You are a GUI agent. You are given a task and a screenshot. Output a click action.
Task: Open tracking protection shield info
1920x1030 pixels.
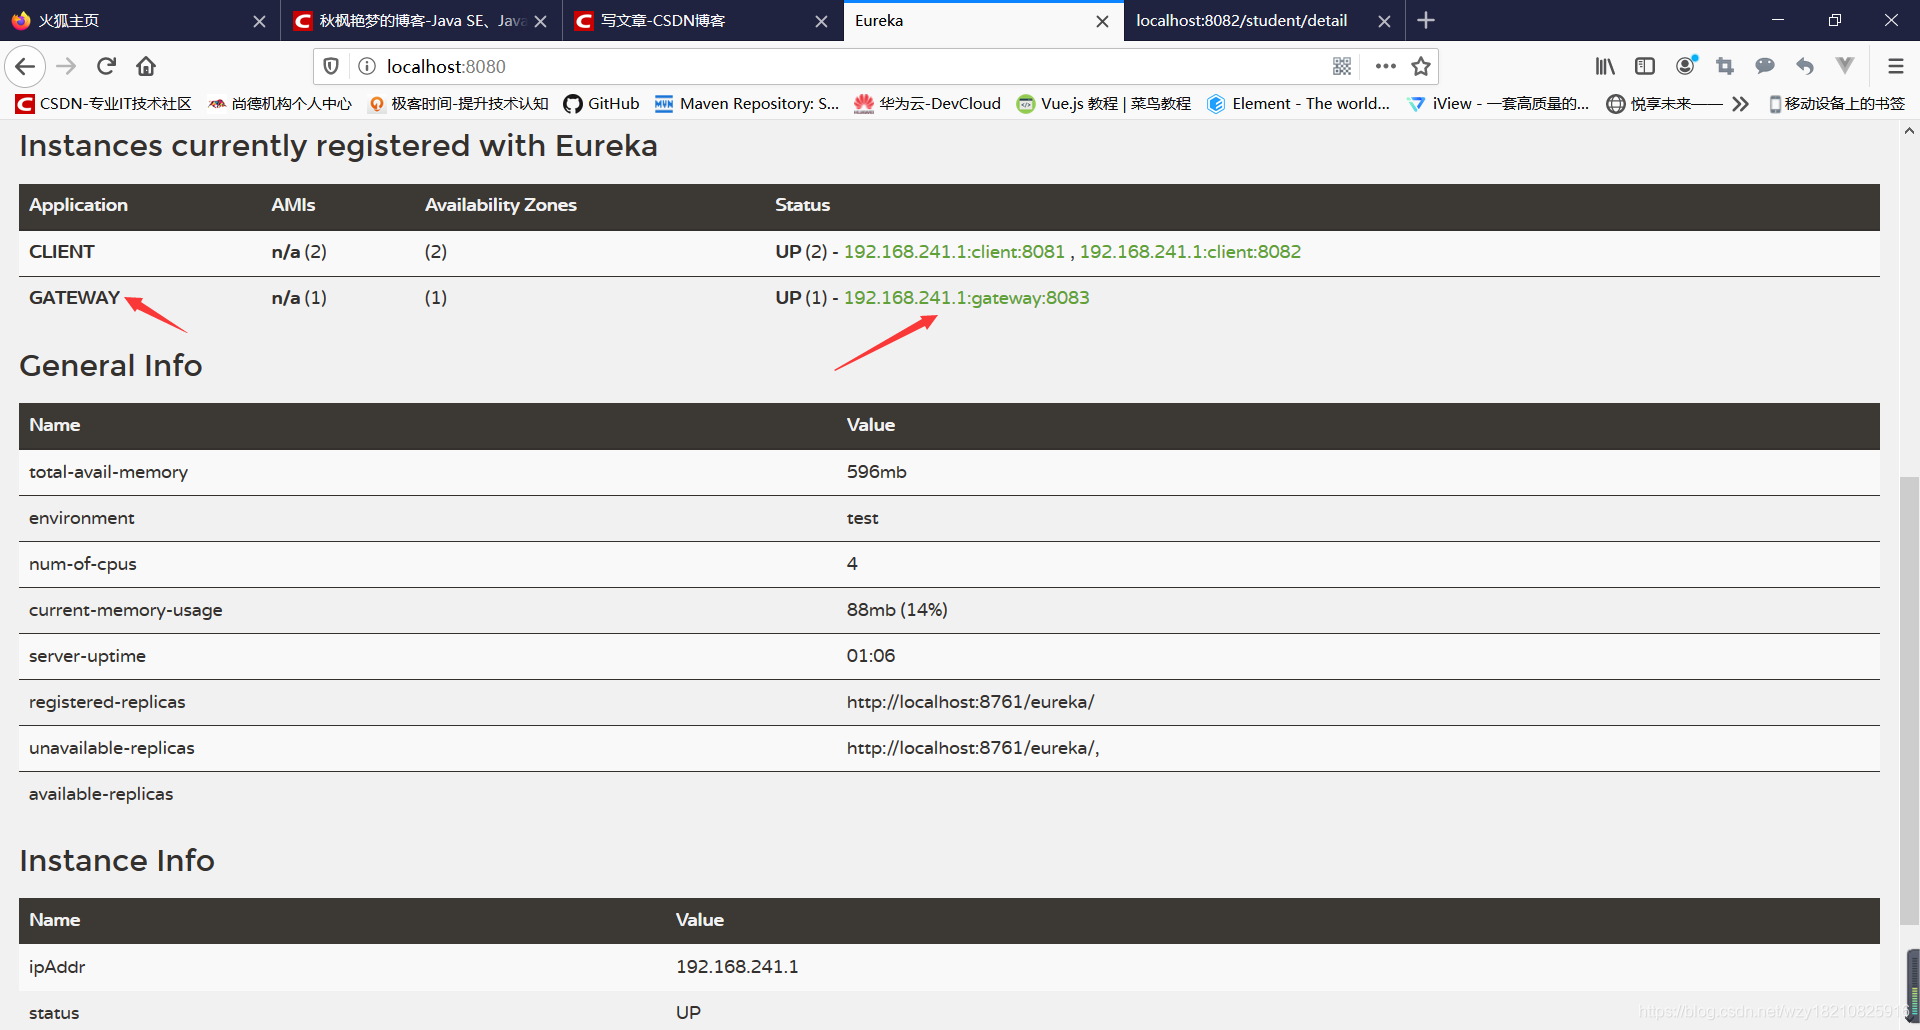pos(331,66)
